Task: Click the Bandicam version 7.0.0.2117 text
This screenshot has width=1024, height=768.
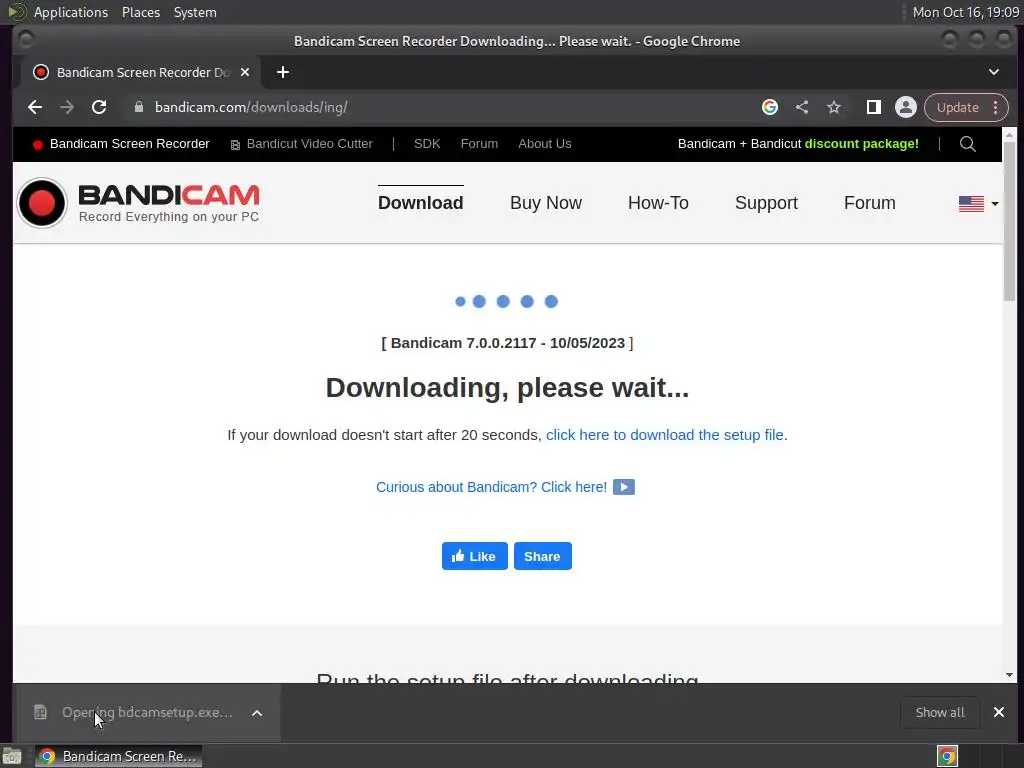Action: (507, 343)
